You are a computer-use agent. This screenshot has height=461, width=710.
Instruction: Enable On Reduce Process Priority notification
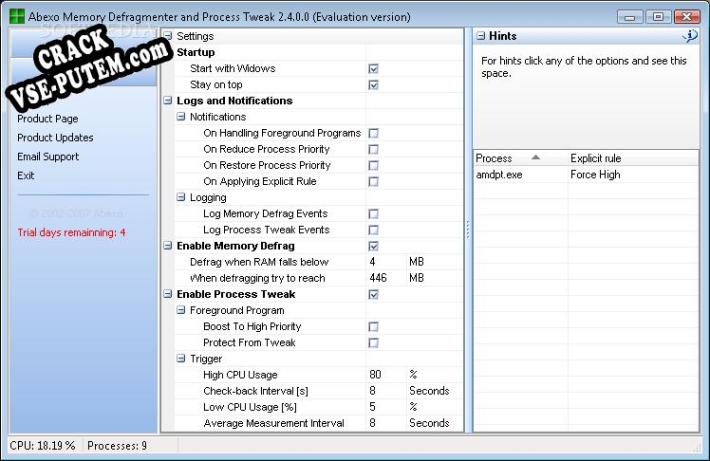373,149
